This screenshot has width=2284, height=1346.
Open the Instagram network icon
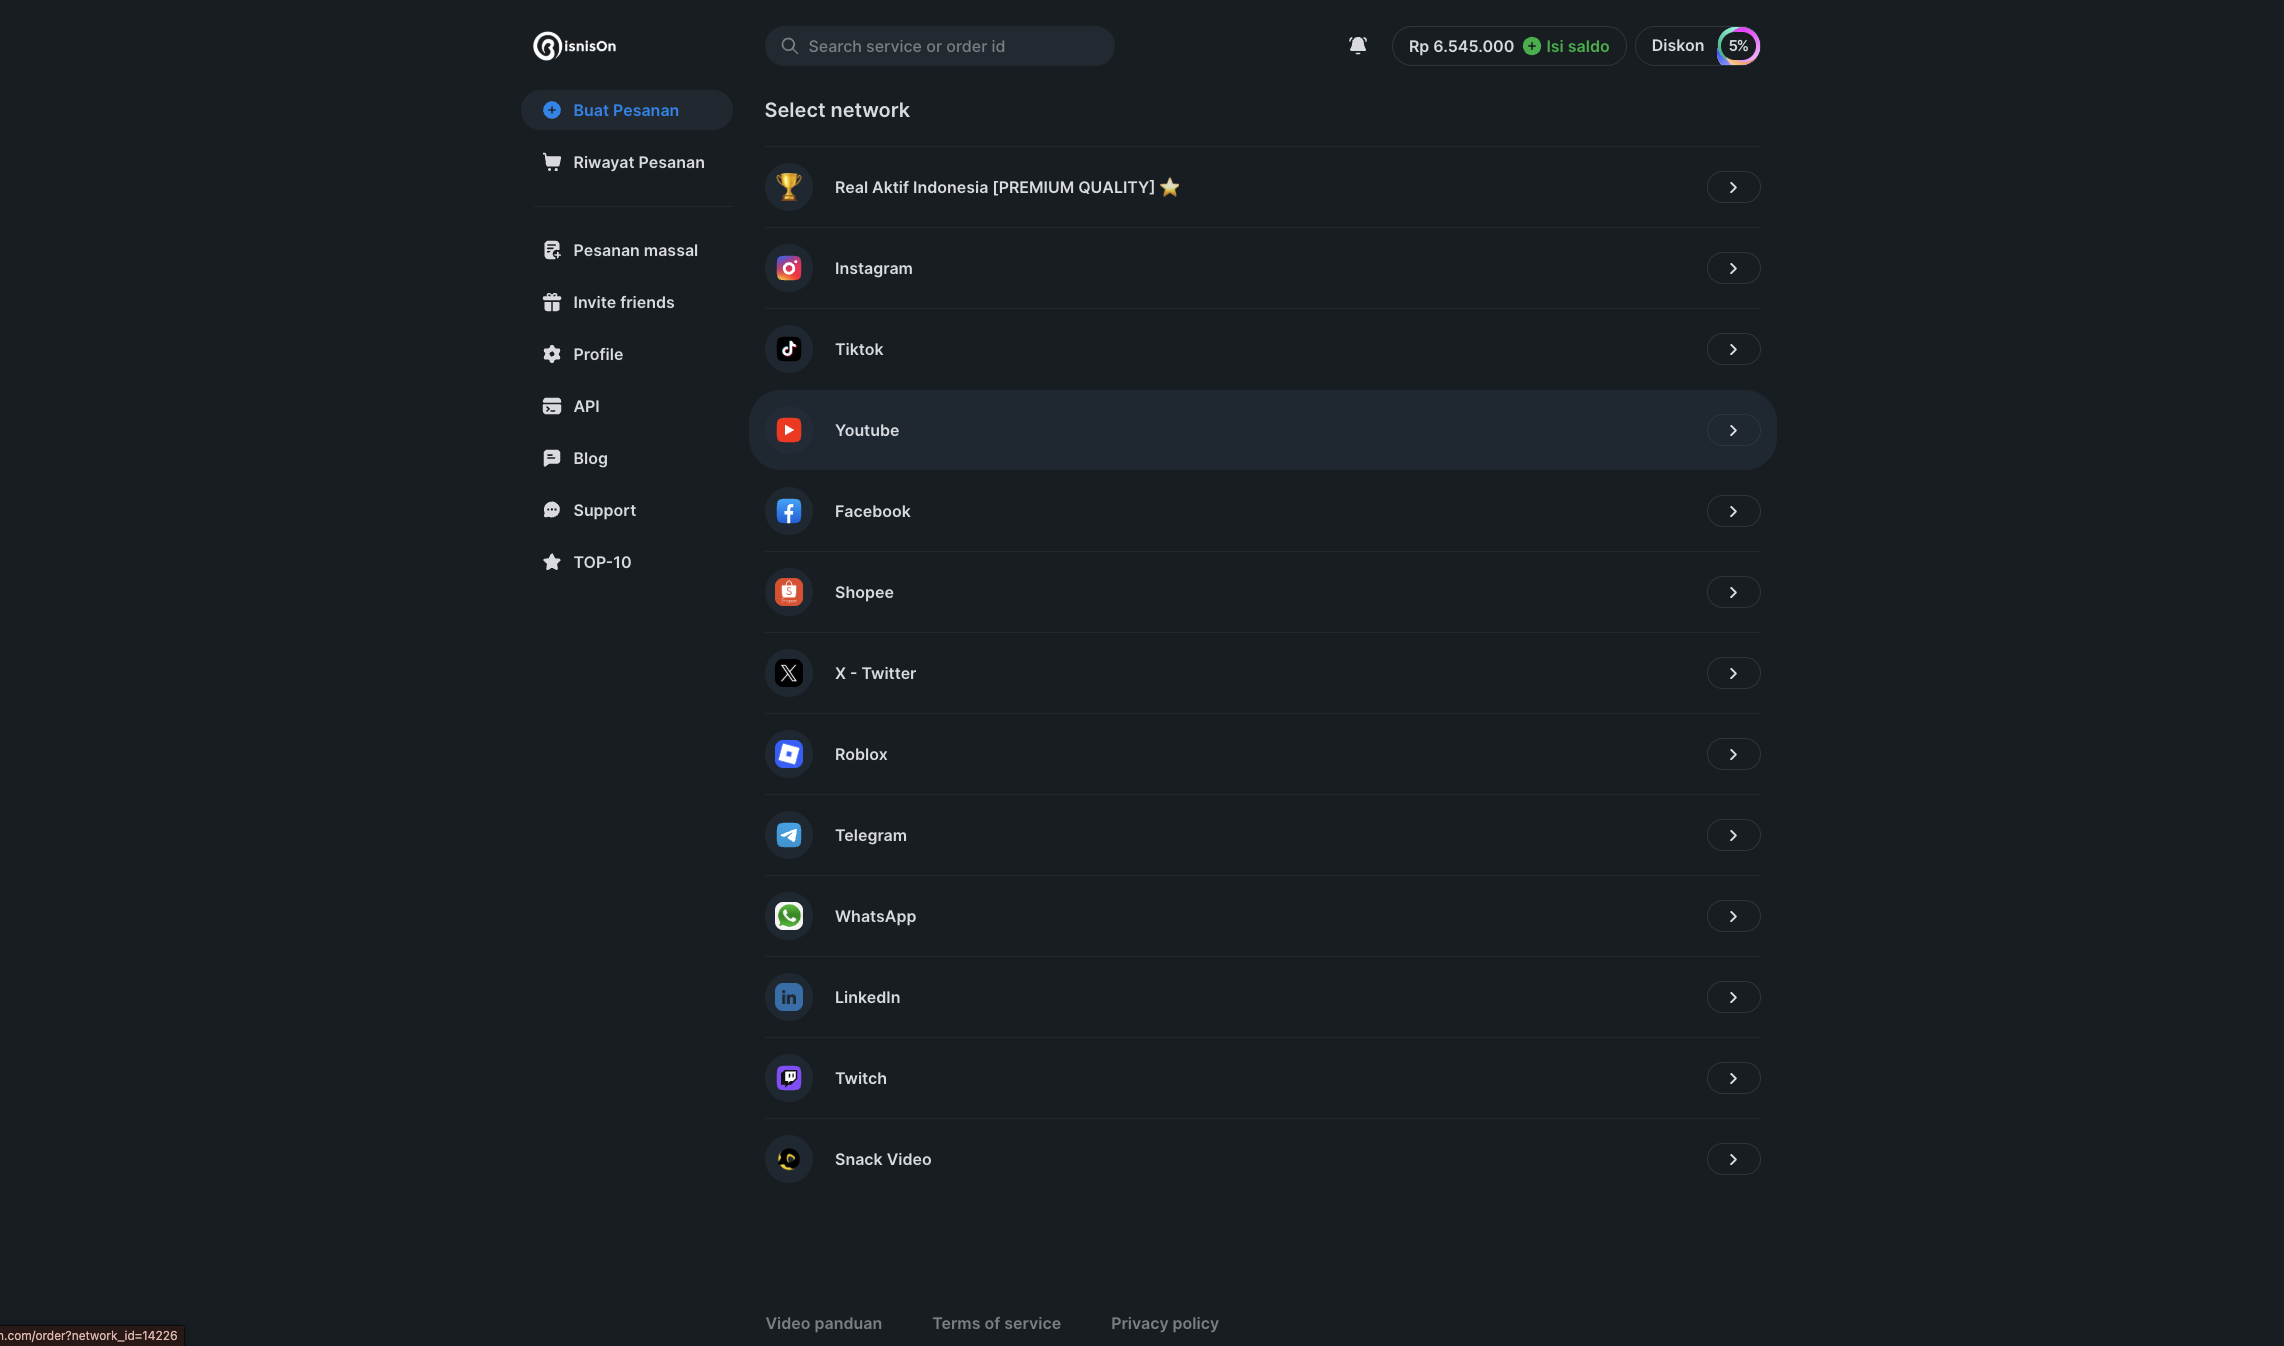pos(789,268)
